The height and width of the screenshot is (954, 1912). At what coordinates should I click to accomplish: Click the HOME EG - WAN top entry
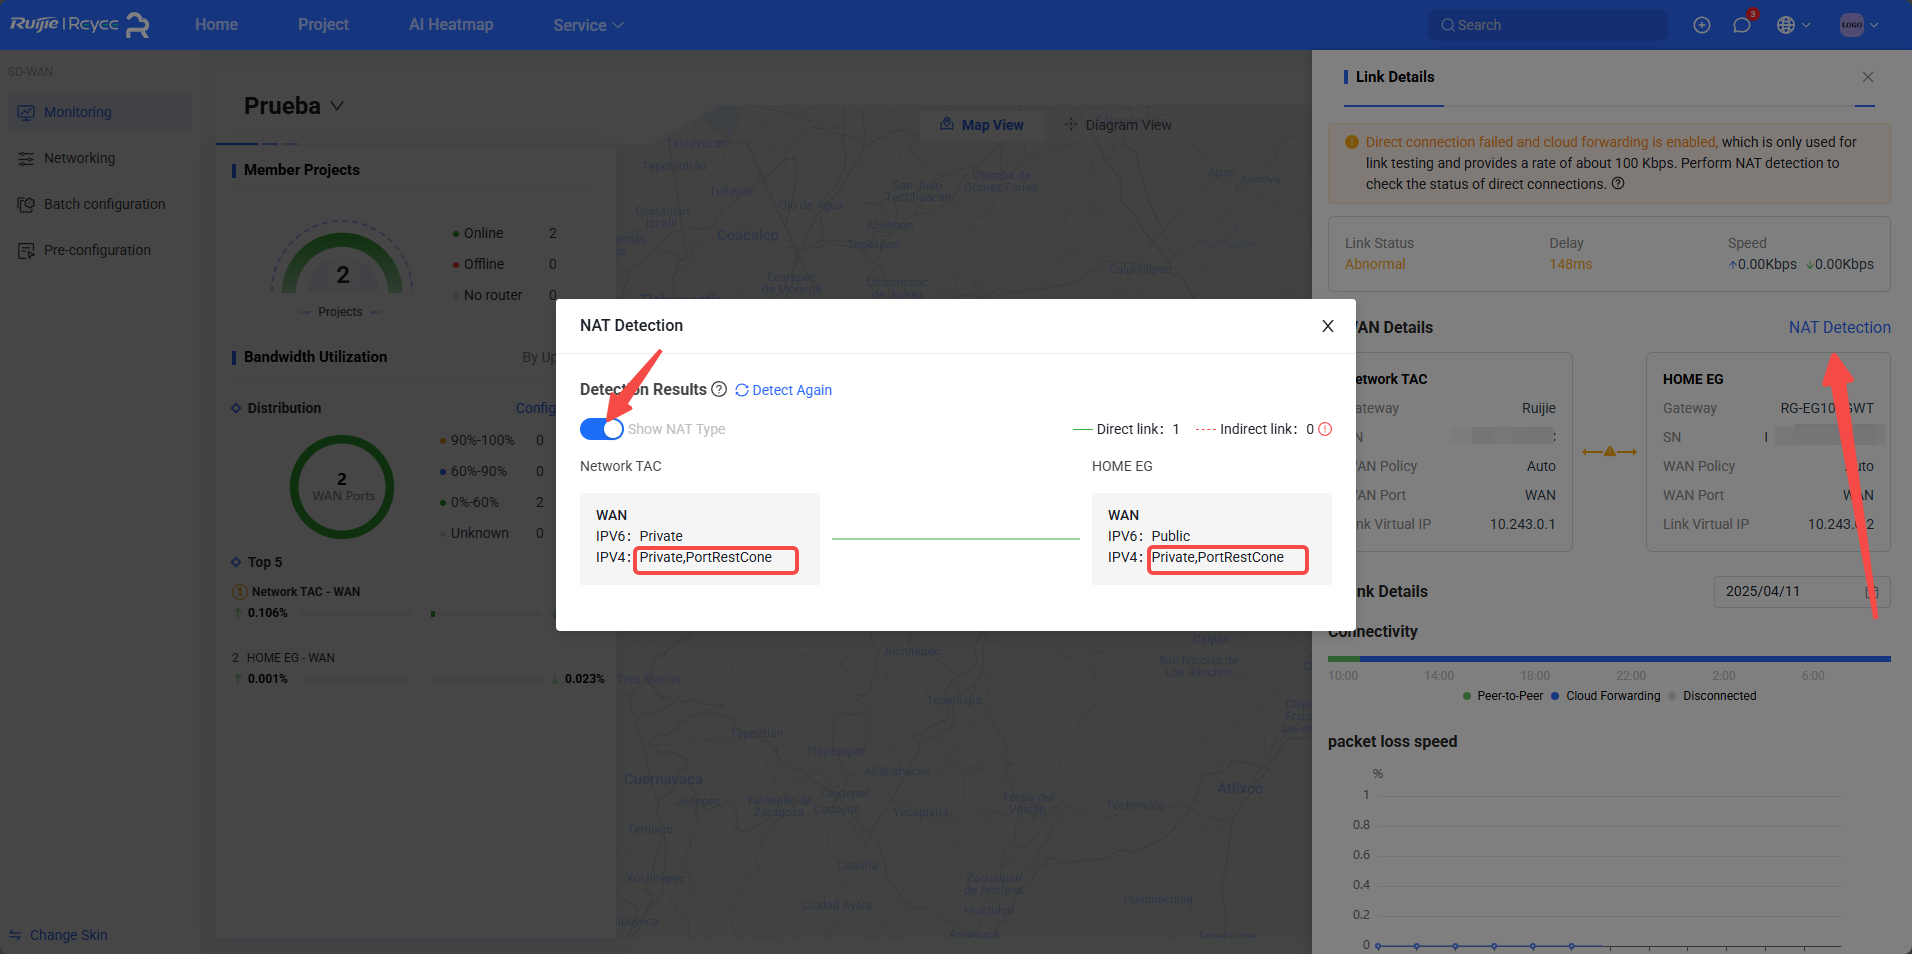coord(291,658)
